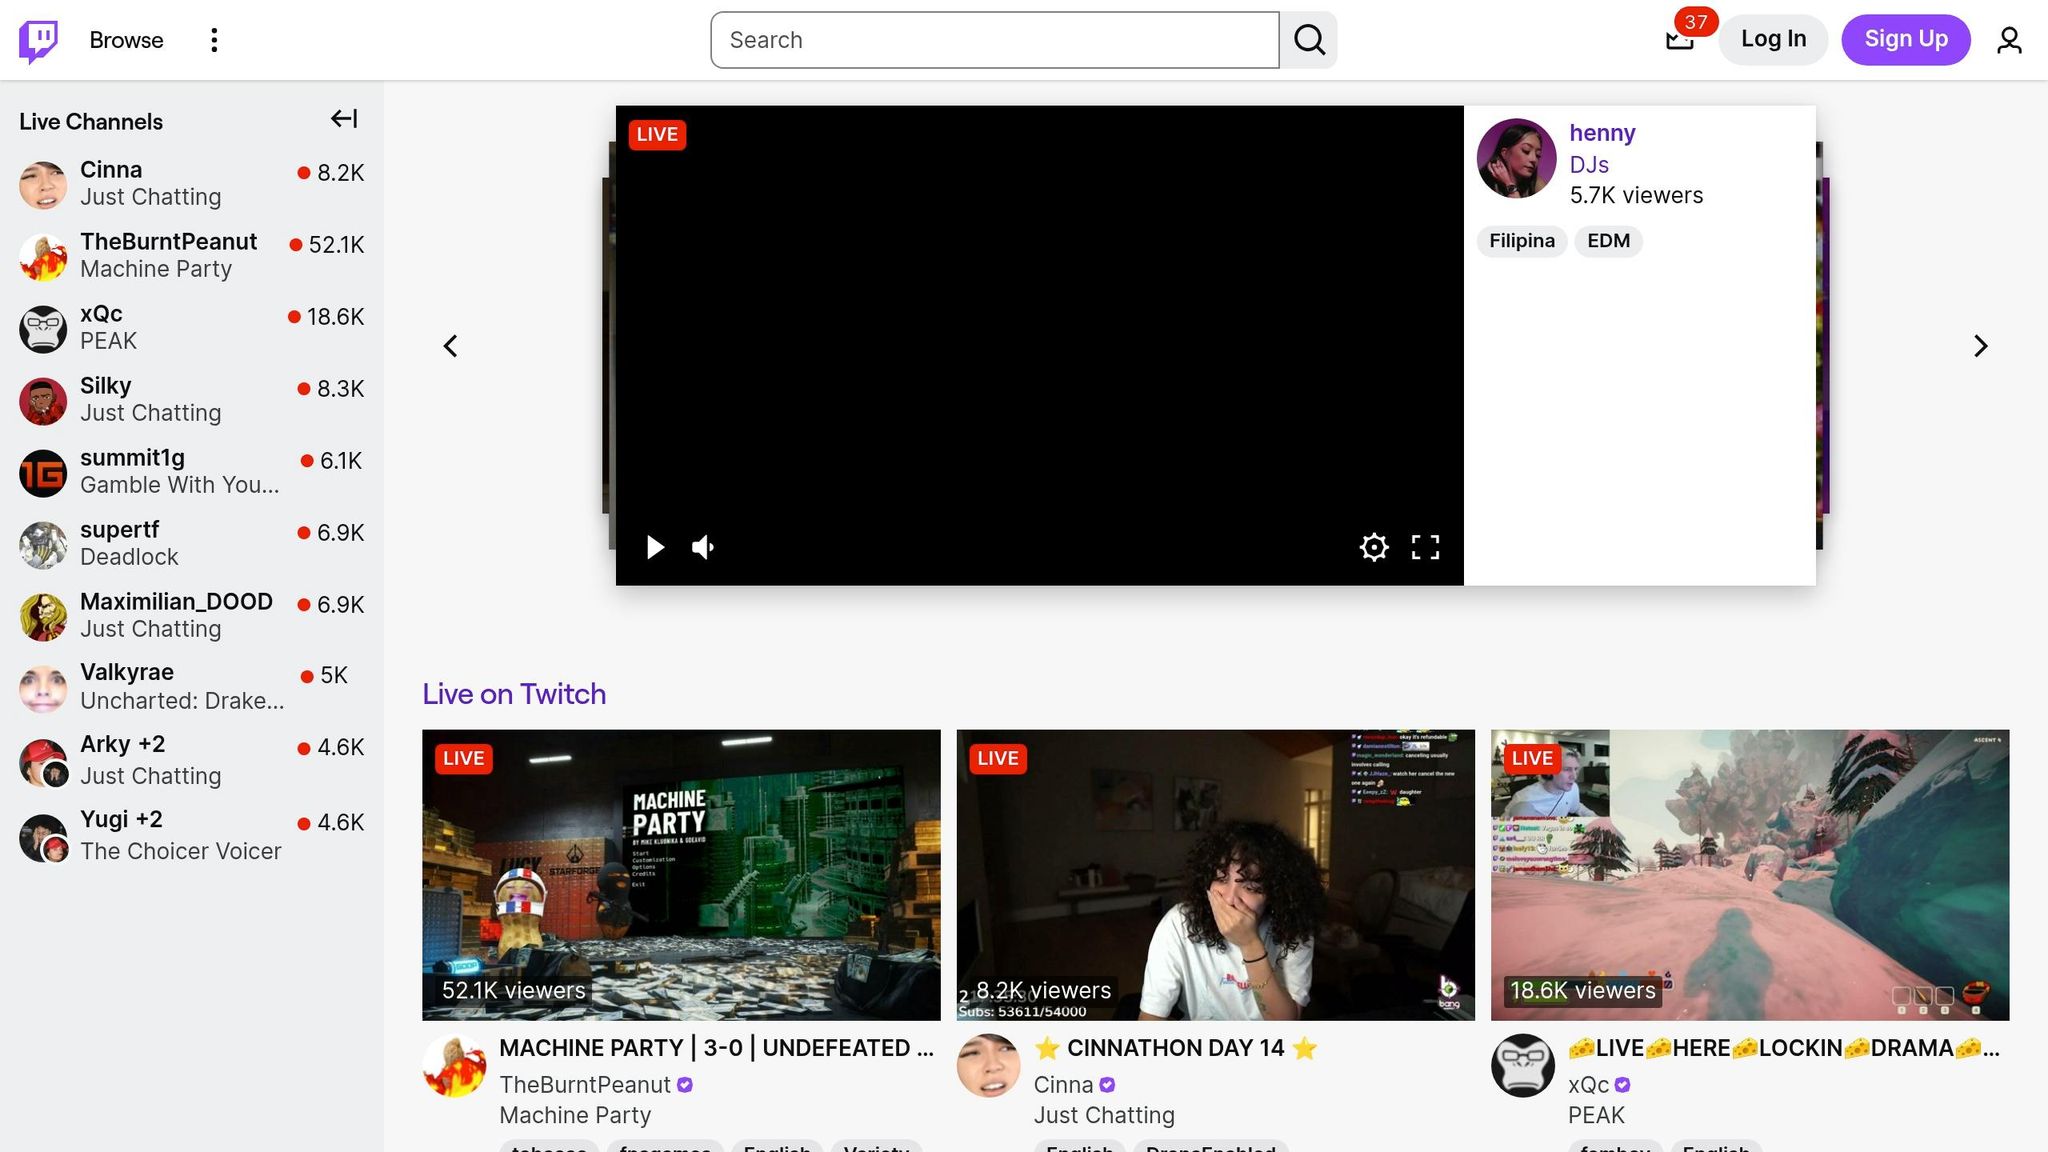Open Cinna's stream thumbnail
This screenshot has width=2048, height=1152.
pos(1215,875)
